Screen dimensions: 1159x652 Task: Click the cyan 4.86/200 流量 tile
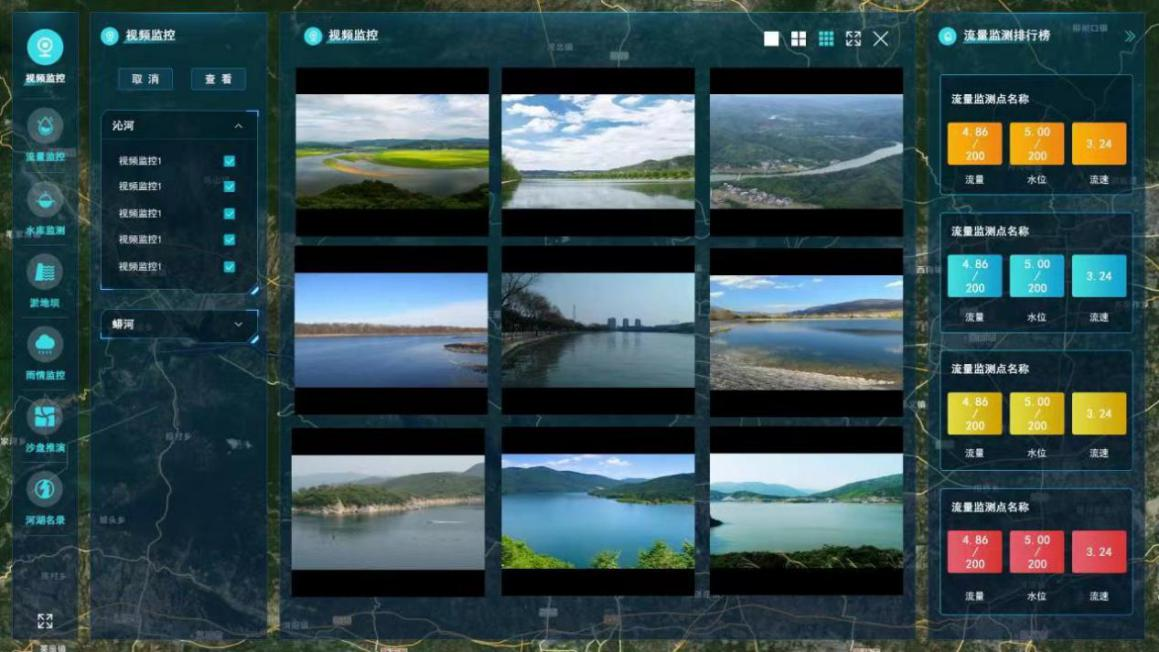(974, 276)
